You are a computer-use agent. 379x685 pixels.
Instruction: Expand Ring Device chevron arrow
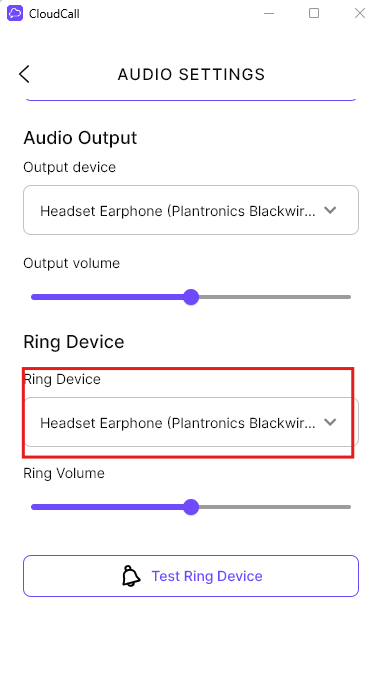tap(330, 422)
